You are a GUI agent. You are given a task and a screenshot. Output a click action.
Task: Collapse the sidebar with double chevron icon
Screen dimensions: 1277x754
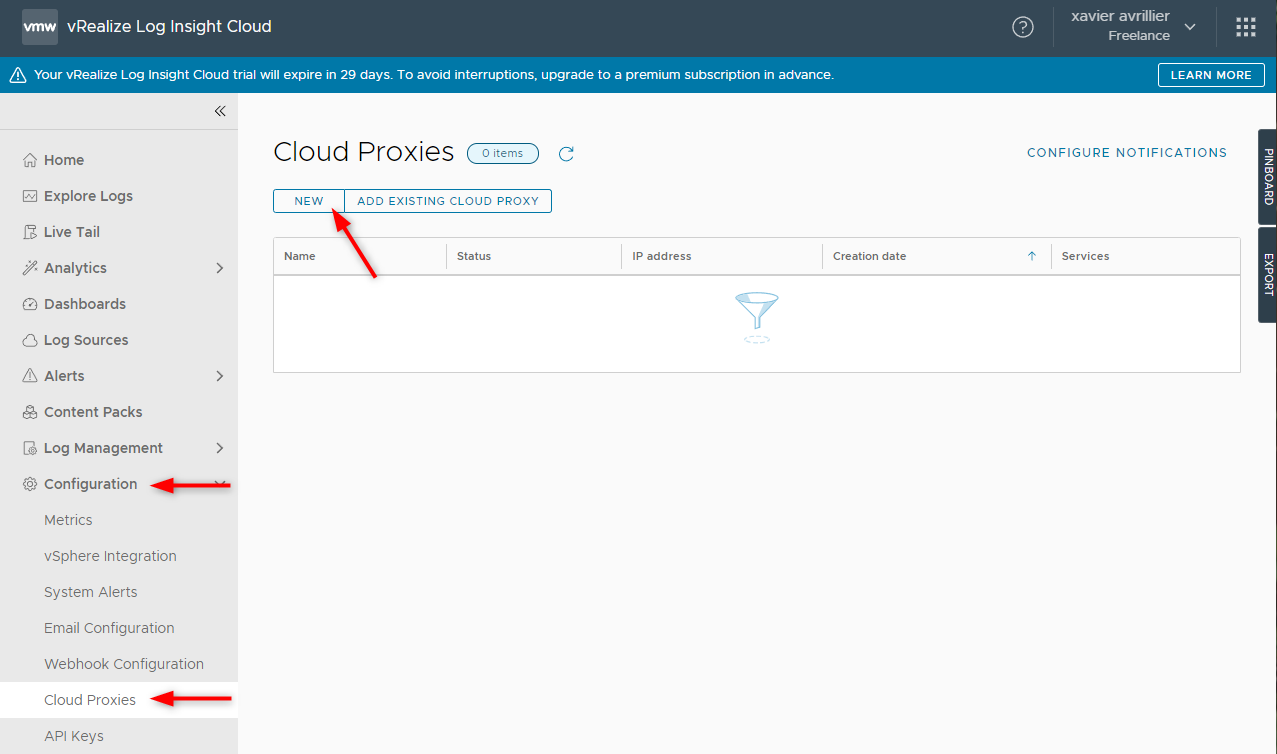[x=220, y=111]
